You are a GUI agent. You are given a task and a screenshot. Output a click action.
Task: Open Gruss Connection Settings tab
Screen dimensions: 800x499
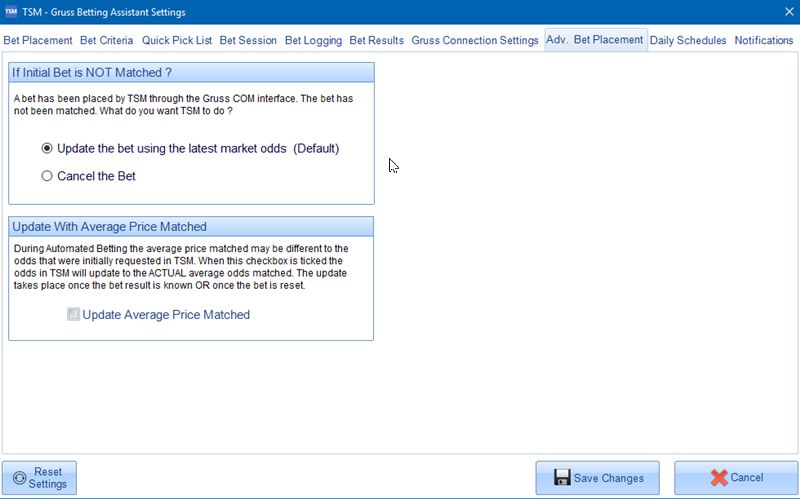[475, 40]
